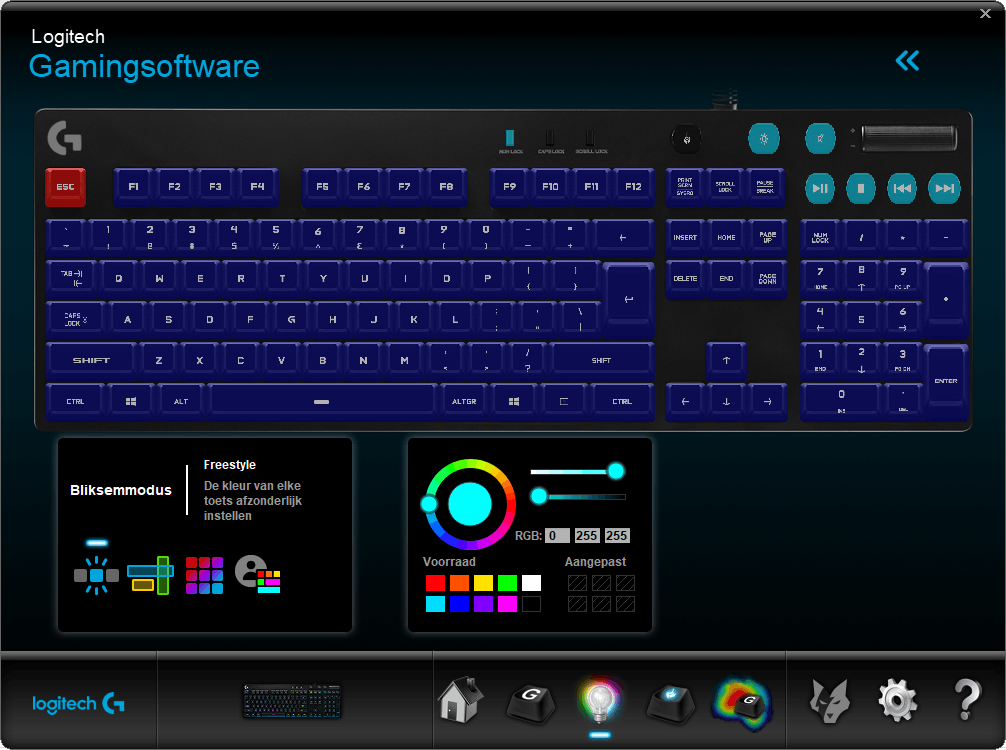
Task: Select the Print Screen key
Action: (685, 187)
